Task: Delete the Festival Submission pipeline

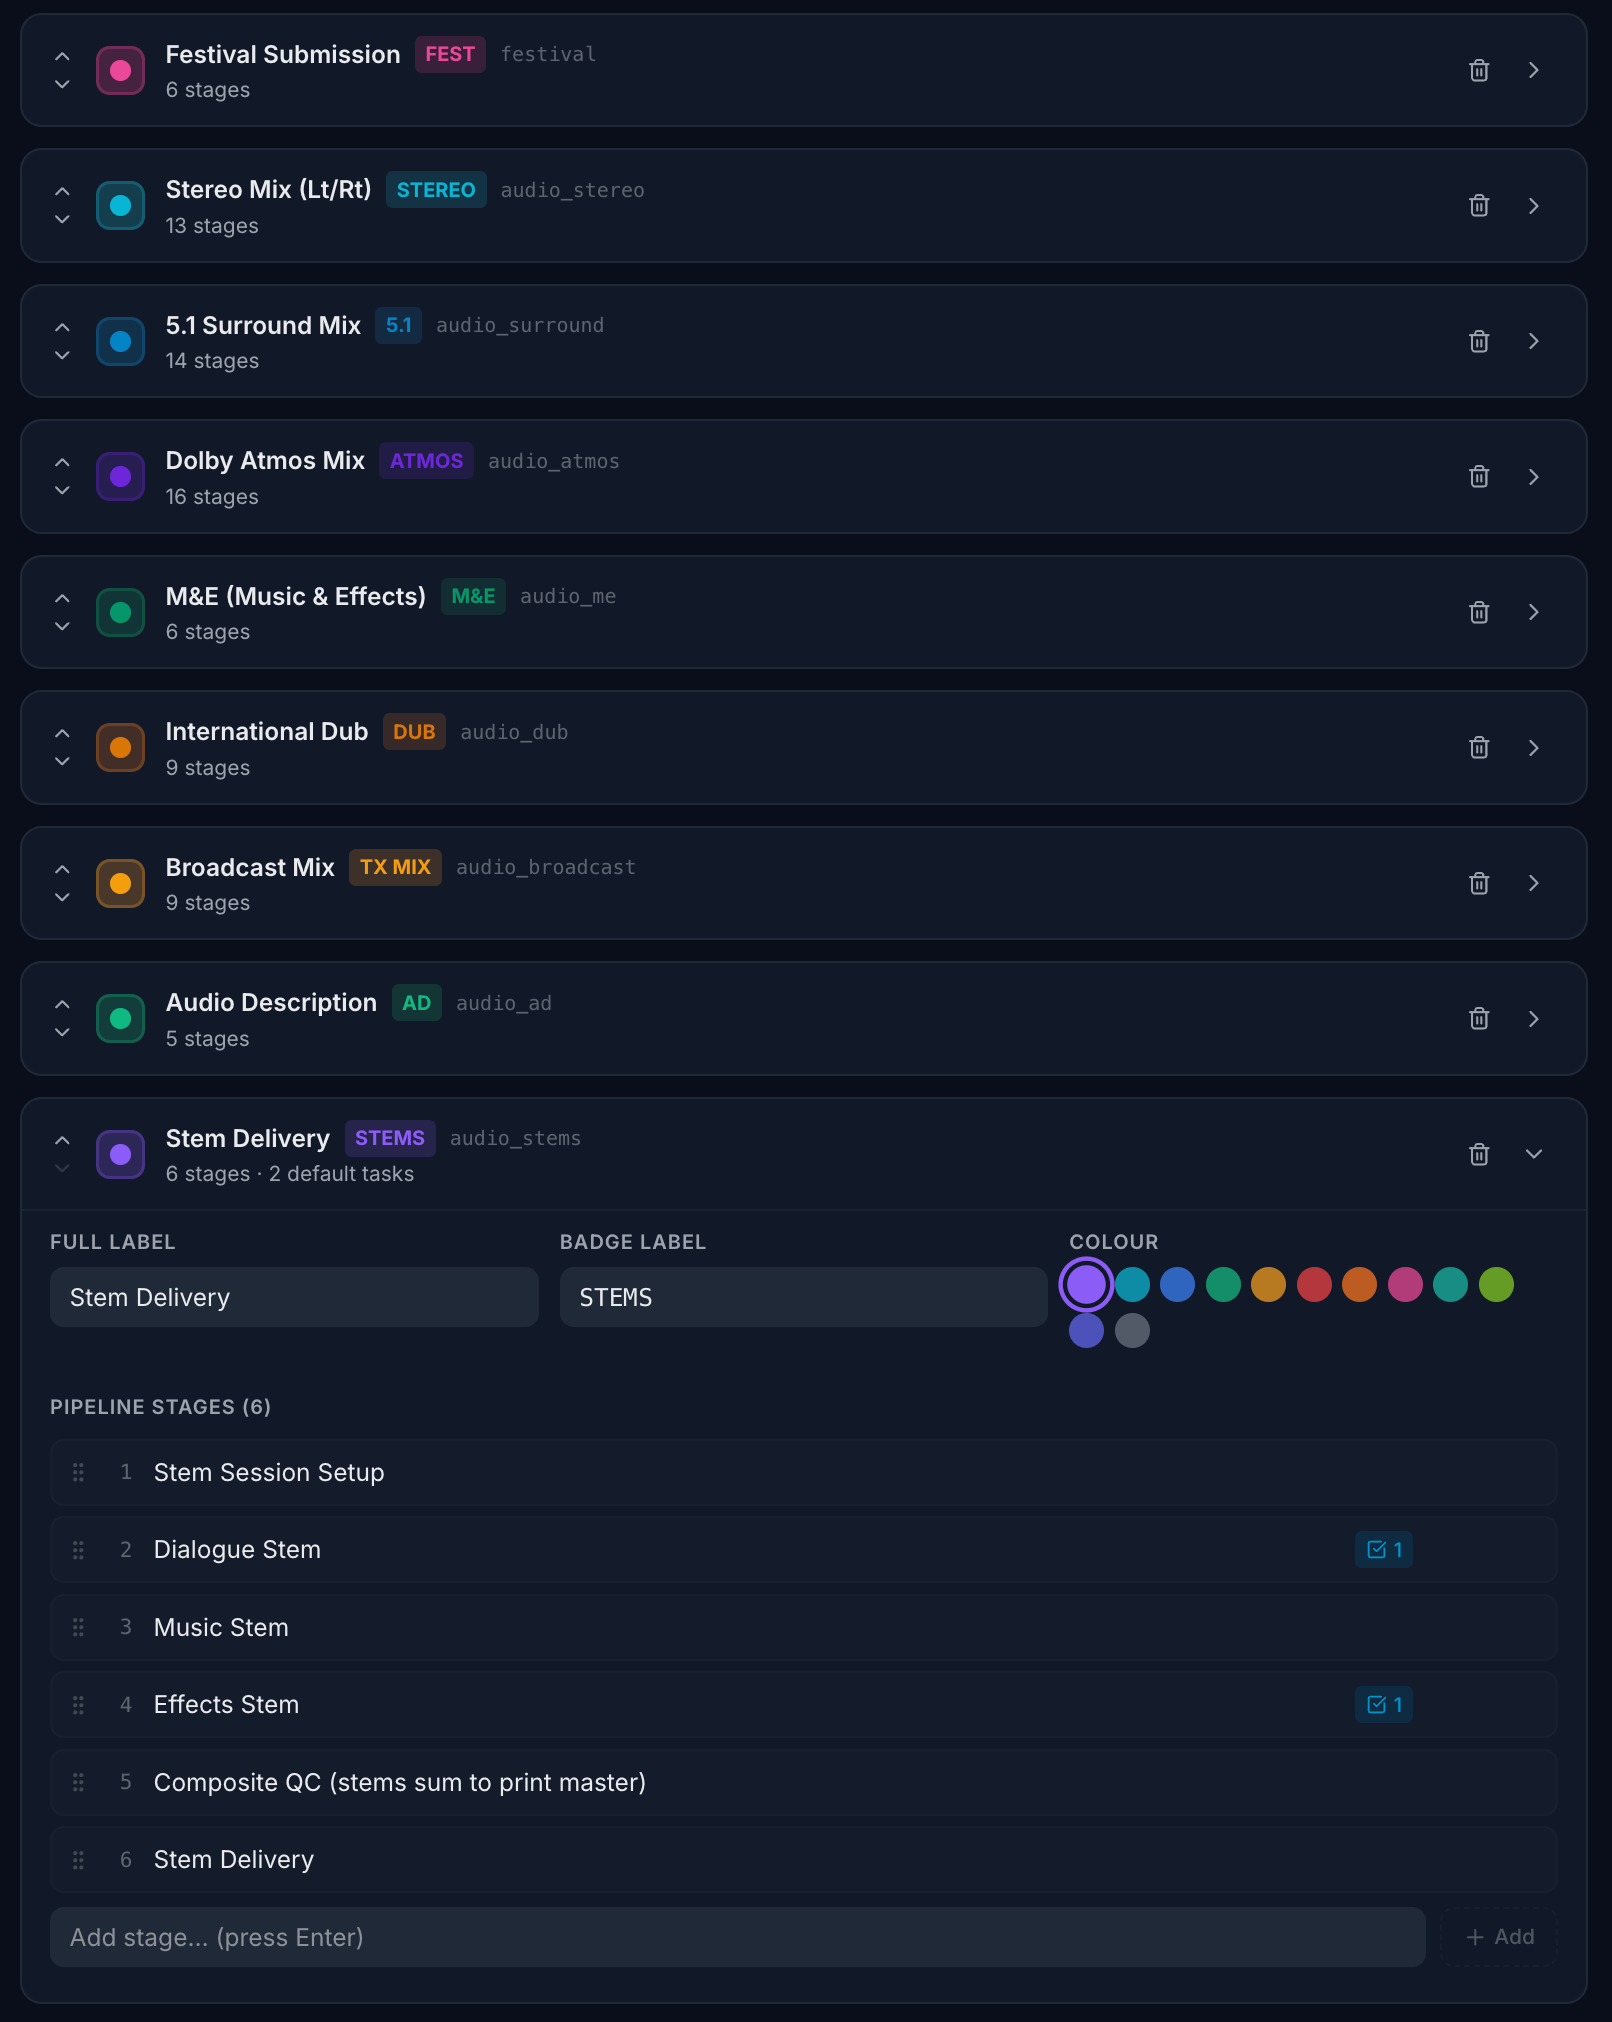Action: click(1479, 70)
